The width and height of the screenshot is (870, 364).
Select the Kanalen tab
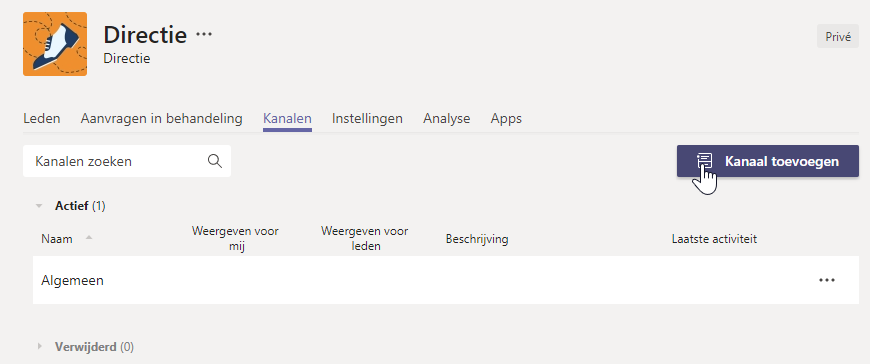pos(287,118)
